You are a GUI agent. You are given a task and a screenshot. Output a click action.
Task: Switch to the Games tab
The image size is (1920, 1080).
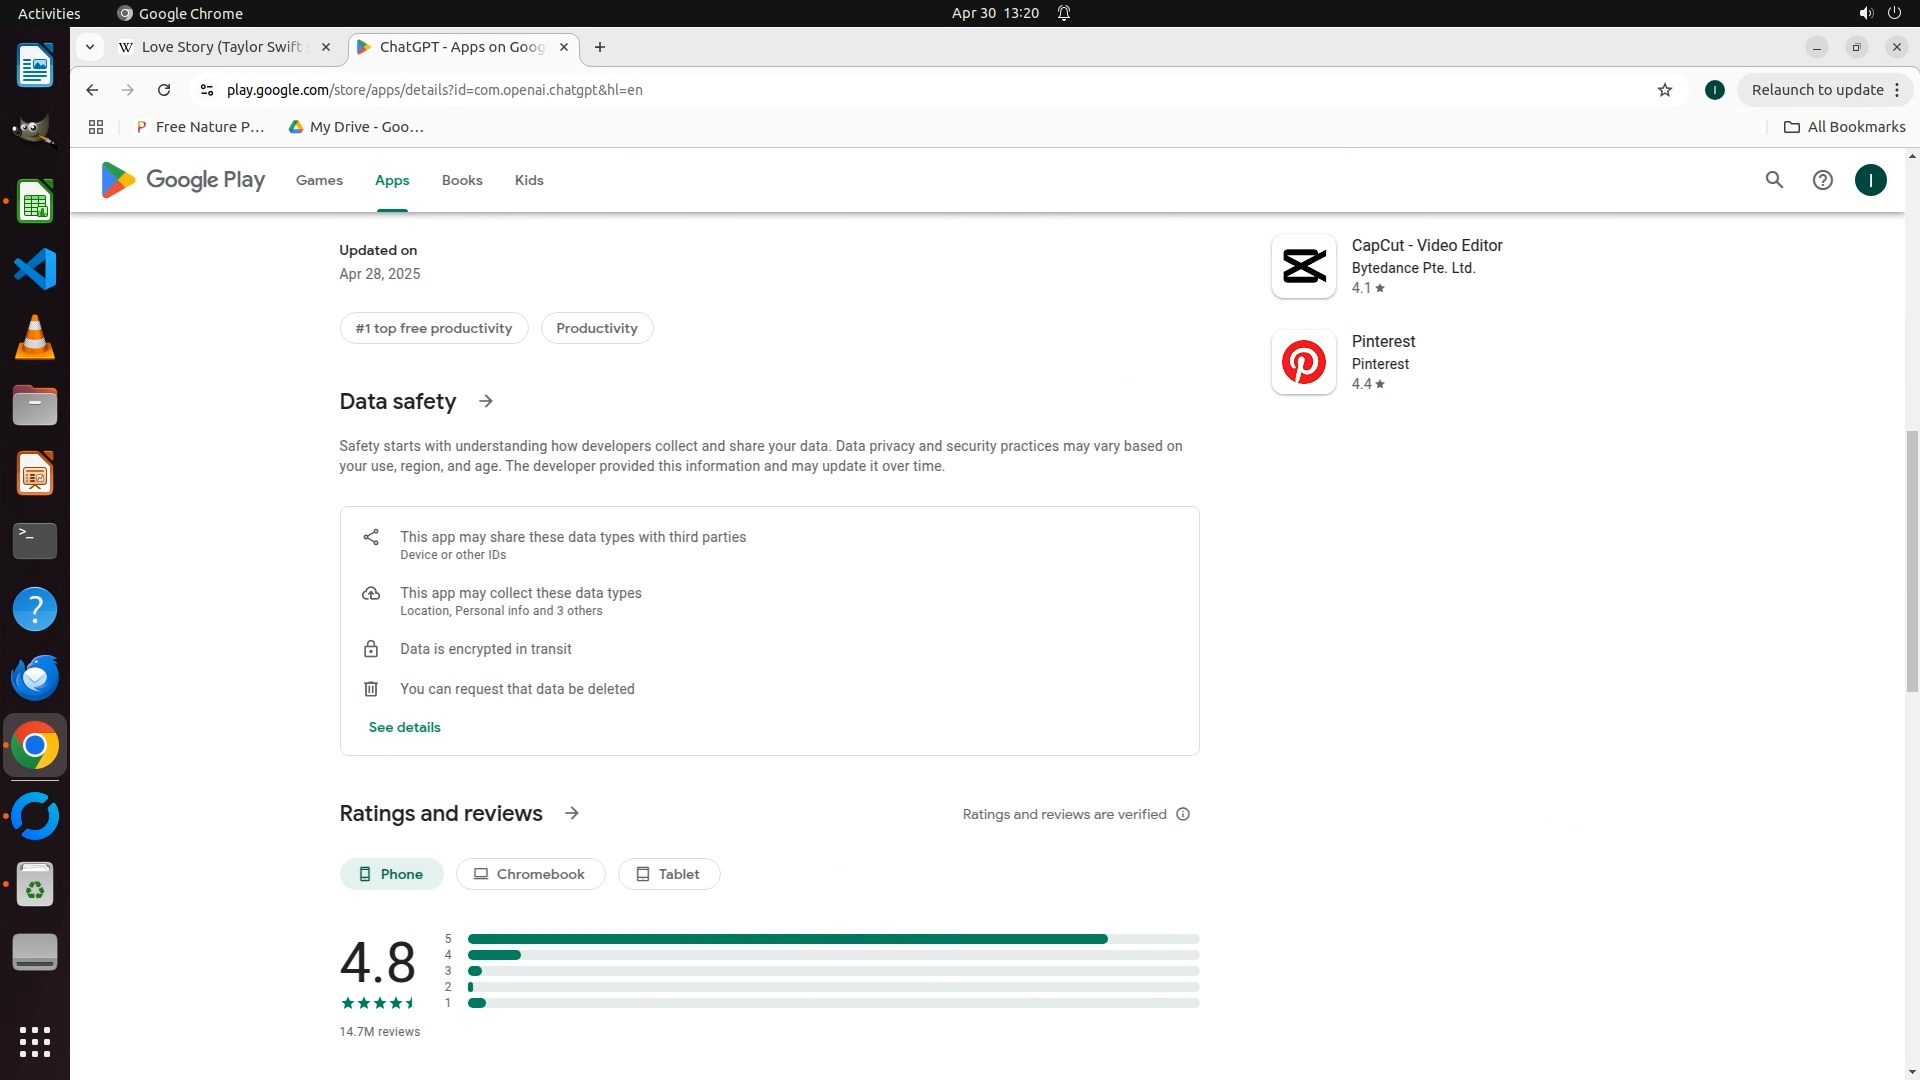click(x=319, y=180)
